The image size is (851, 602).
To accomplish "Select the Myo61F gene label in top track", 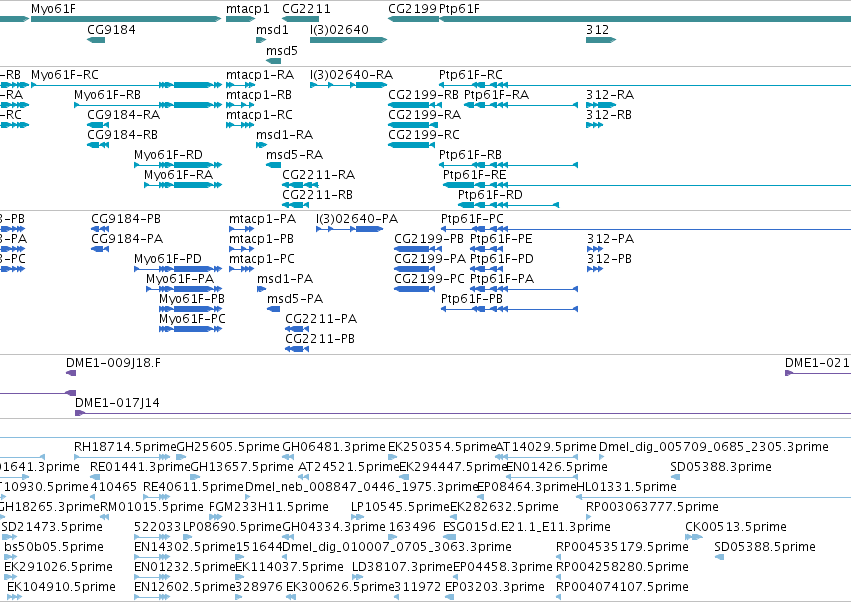I will coord(53,9).
